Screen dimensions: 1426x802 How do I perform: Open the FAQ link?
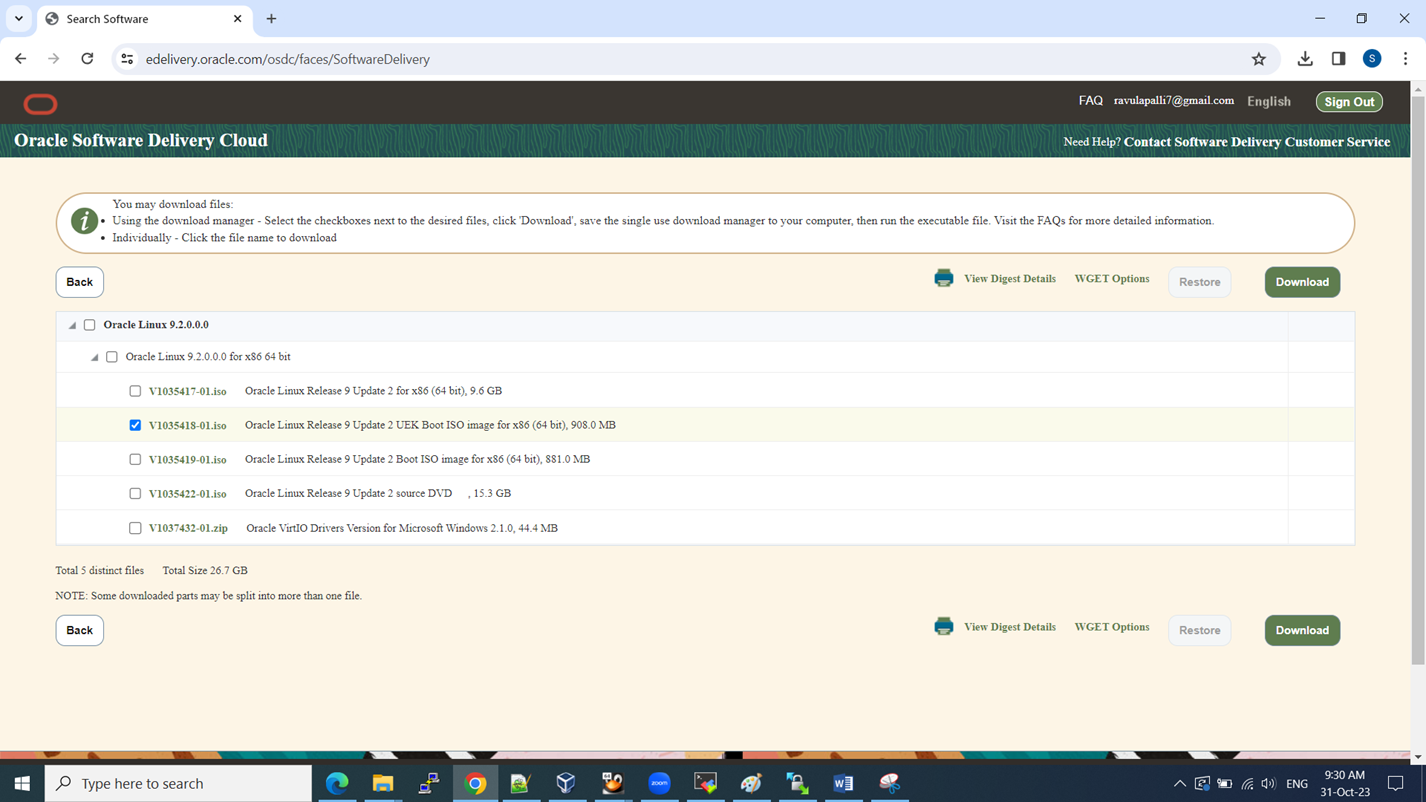[1091, 101]
